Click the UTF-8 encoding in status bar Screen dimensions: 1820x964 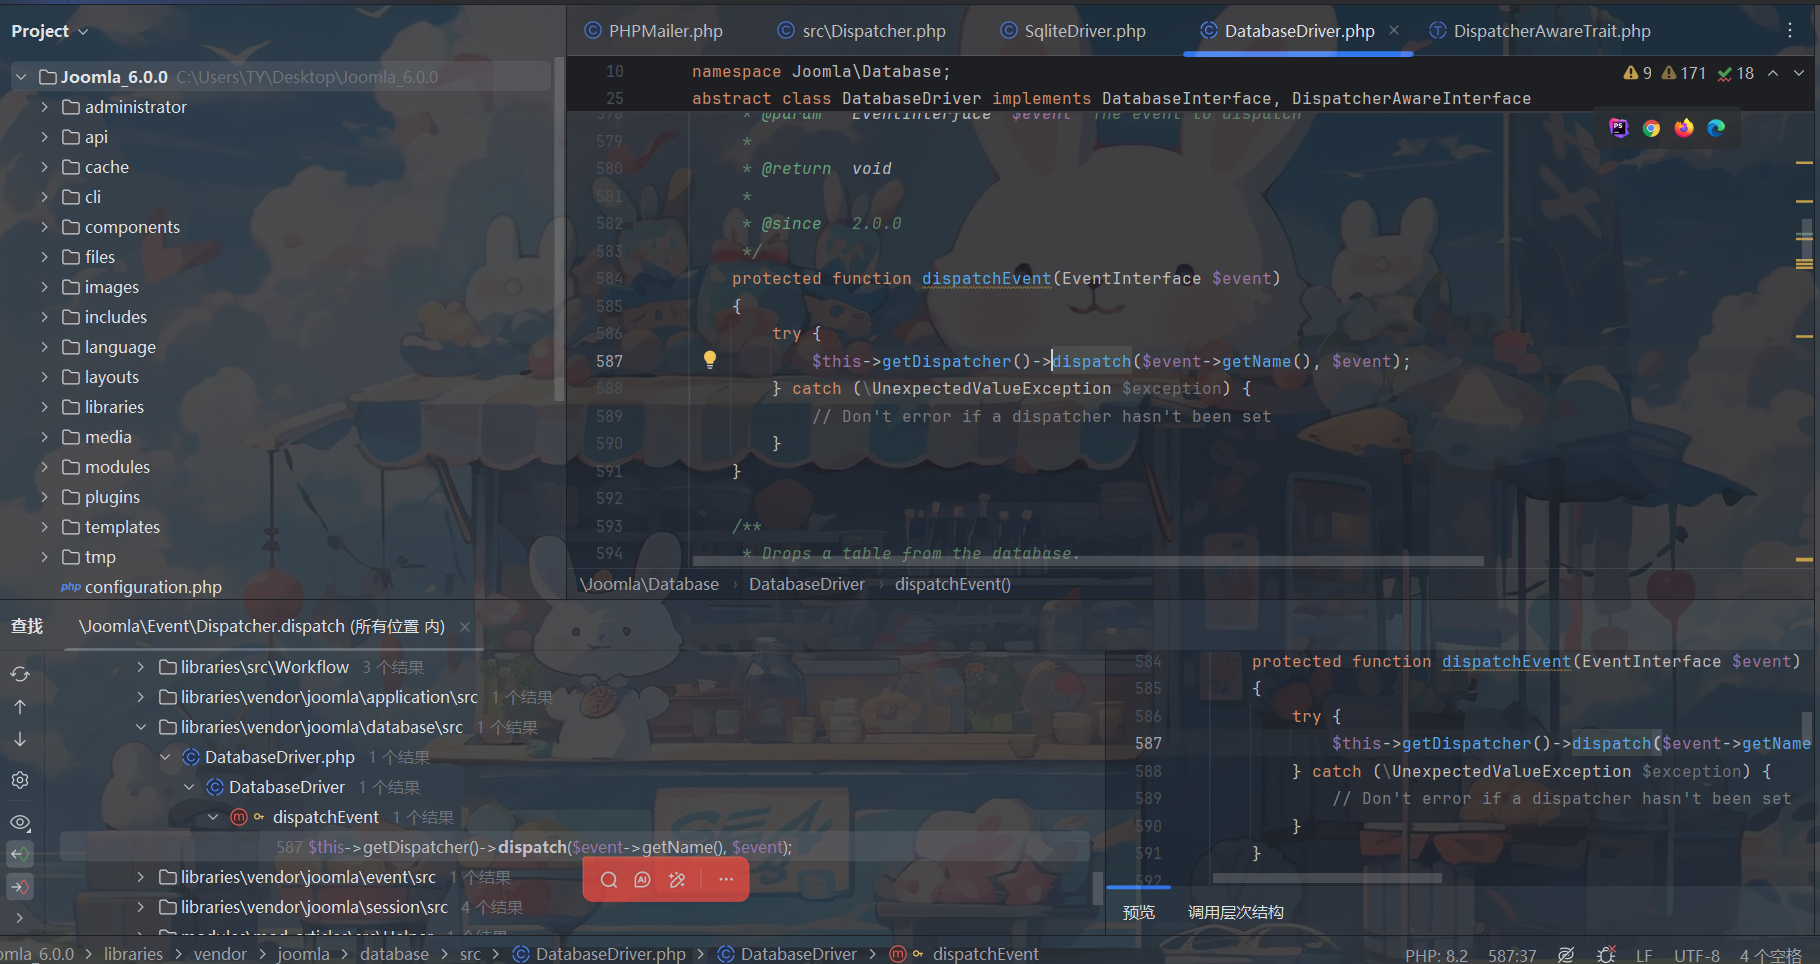1696,955
